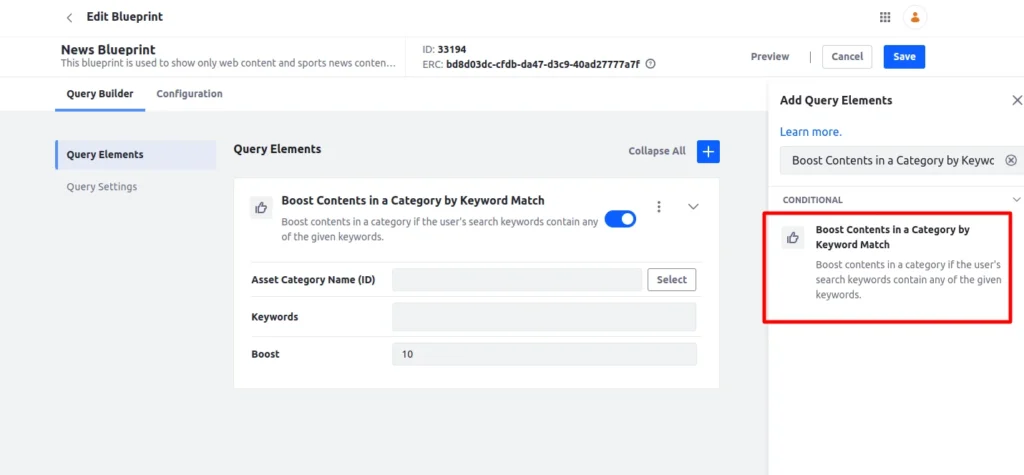This screenshot has height=475, width=1024.
Task: Click the sidebar search box
Action: tap(893, 160)
